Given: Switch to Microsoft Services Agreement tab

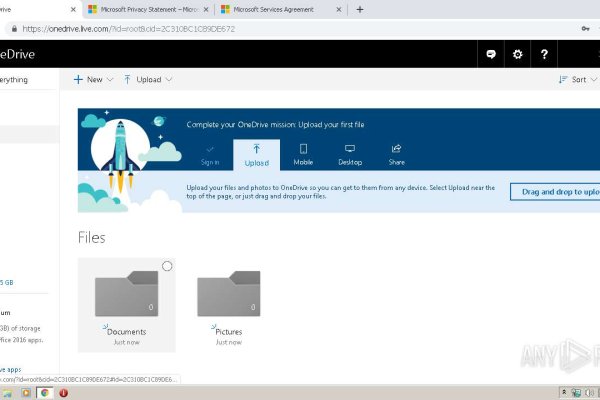Looking at the screenshot, I should click(276, 9).
